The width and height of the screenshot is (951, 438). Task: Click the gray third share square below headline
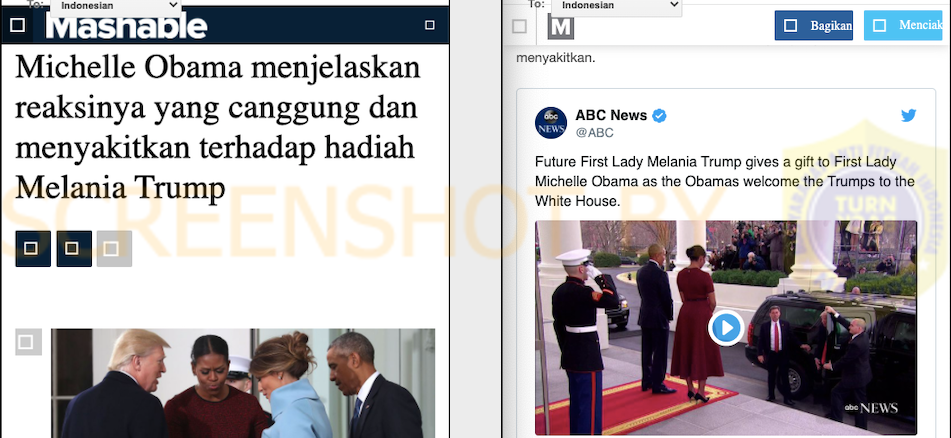114,249
